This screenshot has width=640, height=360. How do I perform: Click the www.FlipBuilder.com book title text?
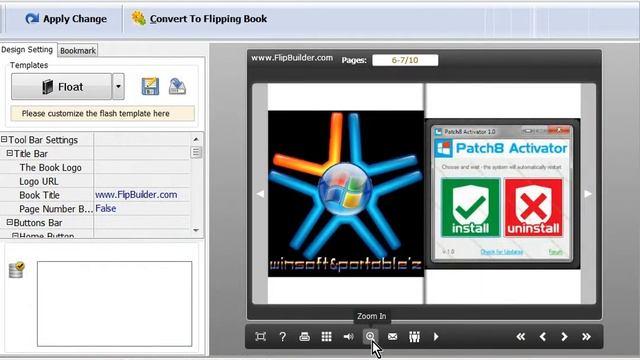click(x=292, y=58)
